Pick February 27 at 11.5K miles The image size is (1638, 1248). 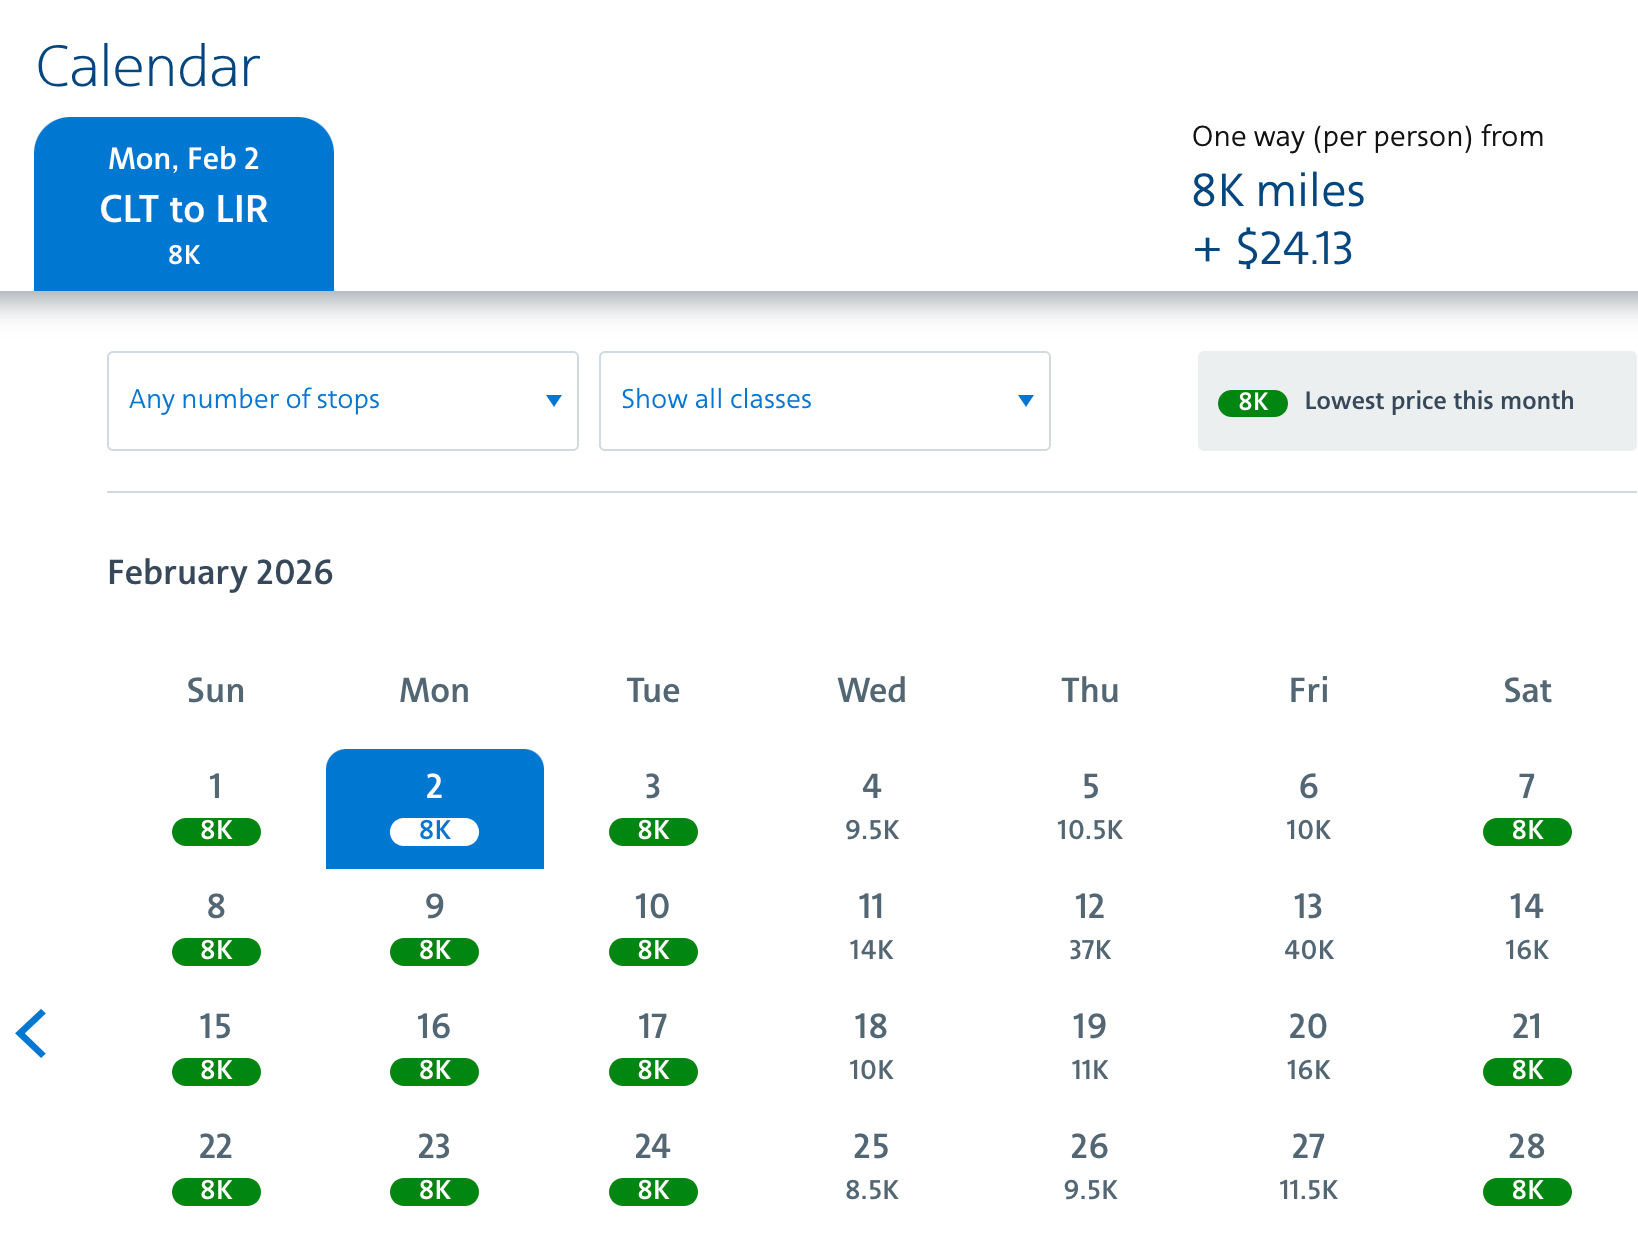click(x=1308, y=1168)
